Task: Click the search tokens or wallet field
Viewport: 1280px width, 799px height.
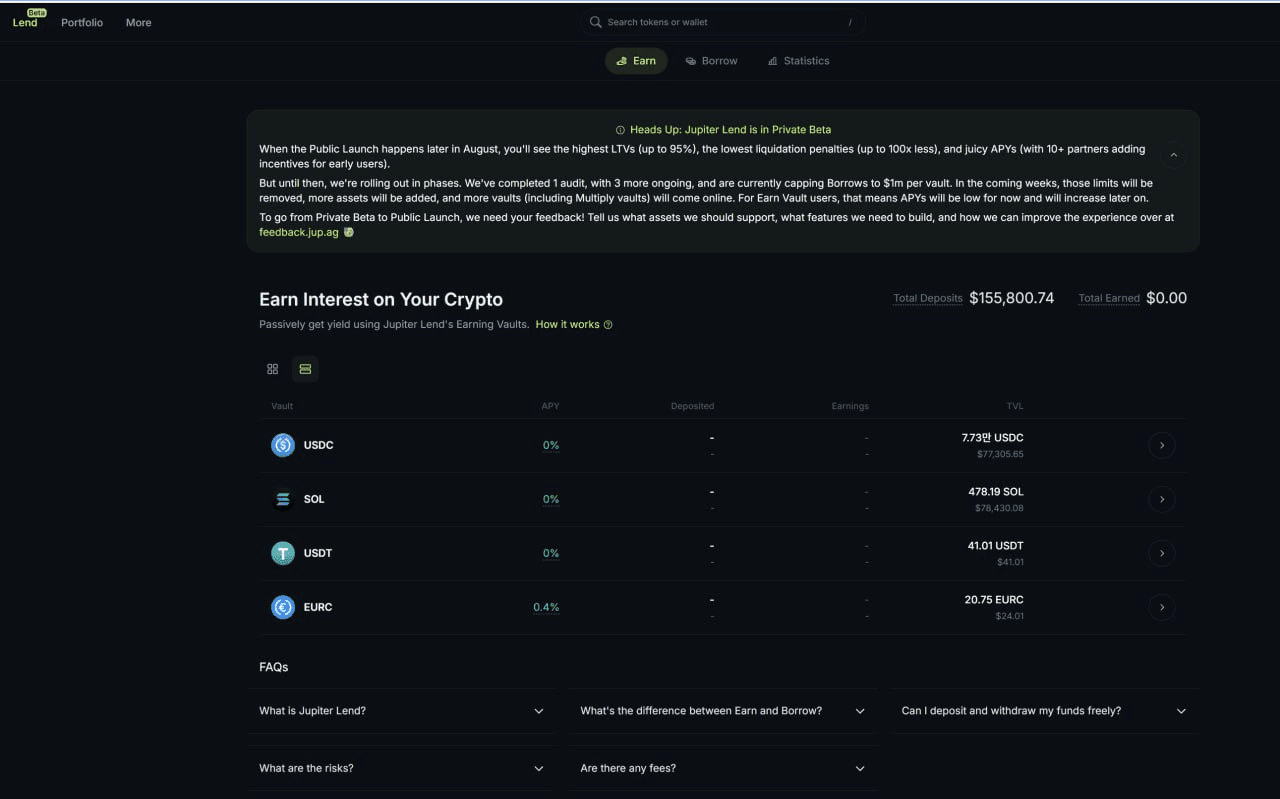Action: point(722,22)
